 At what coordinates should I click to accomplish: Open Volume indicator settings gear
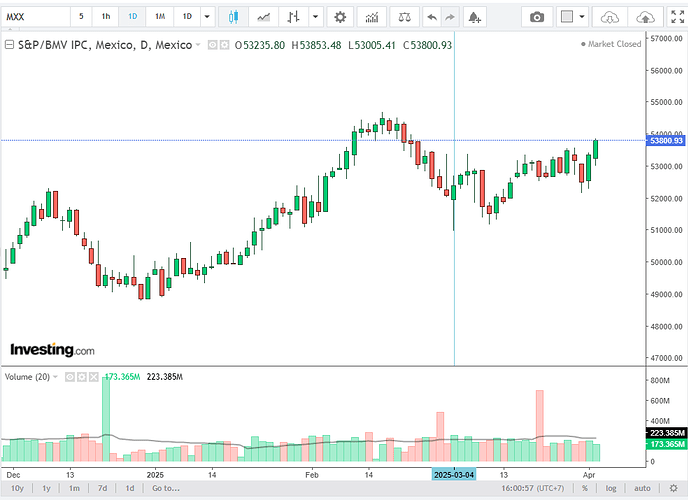point(82,377)
